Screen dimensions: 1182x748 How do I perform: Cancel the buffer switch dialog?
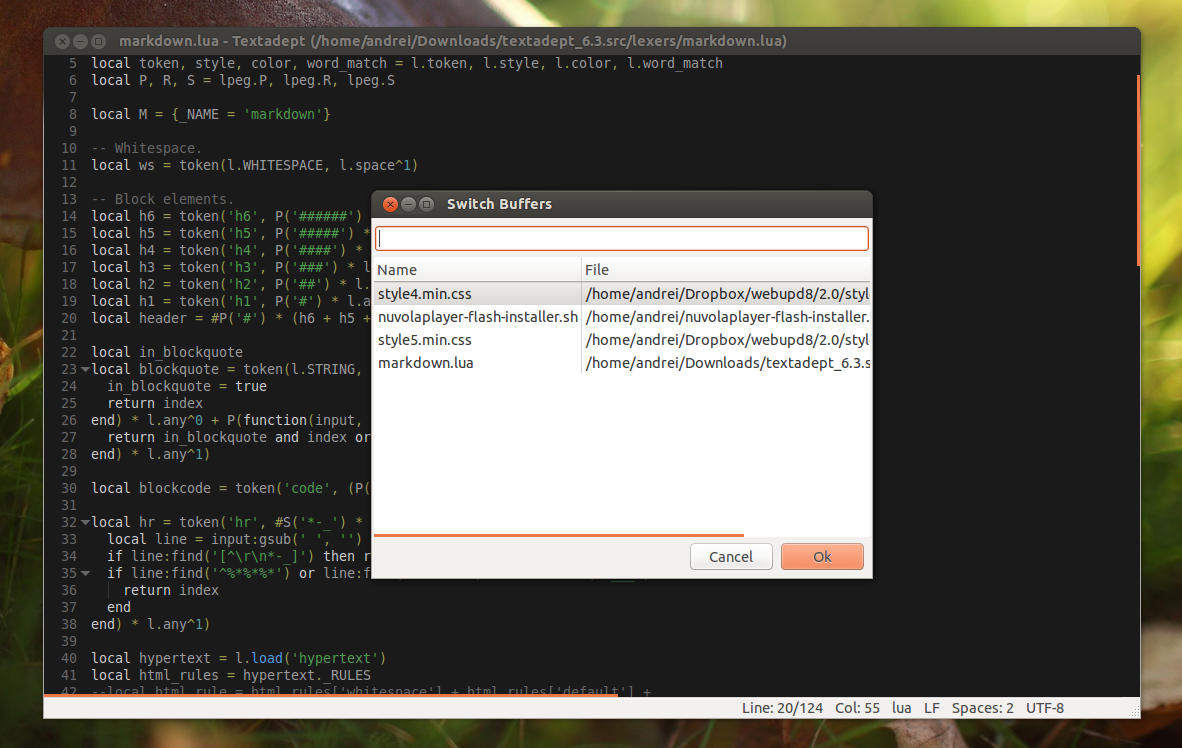[x=730, y=556]
